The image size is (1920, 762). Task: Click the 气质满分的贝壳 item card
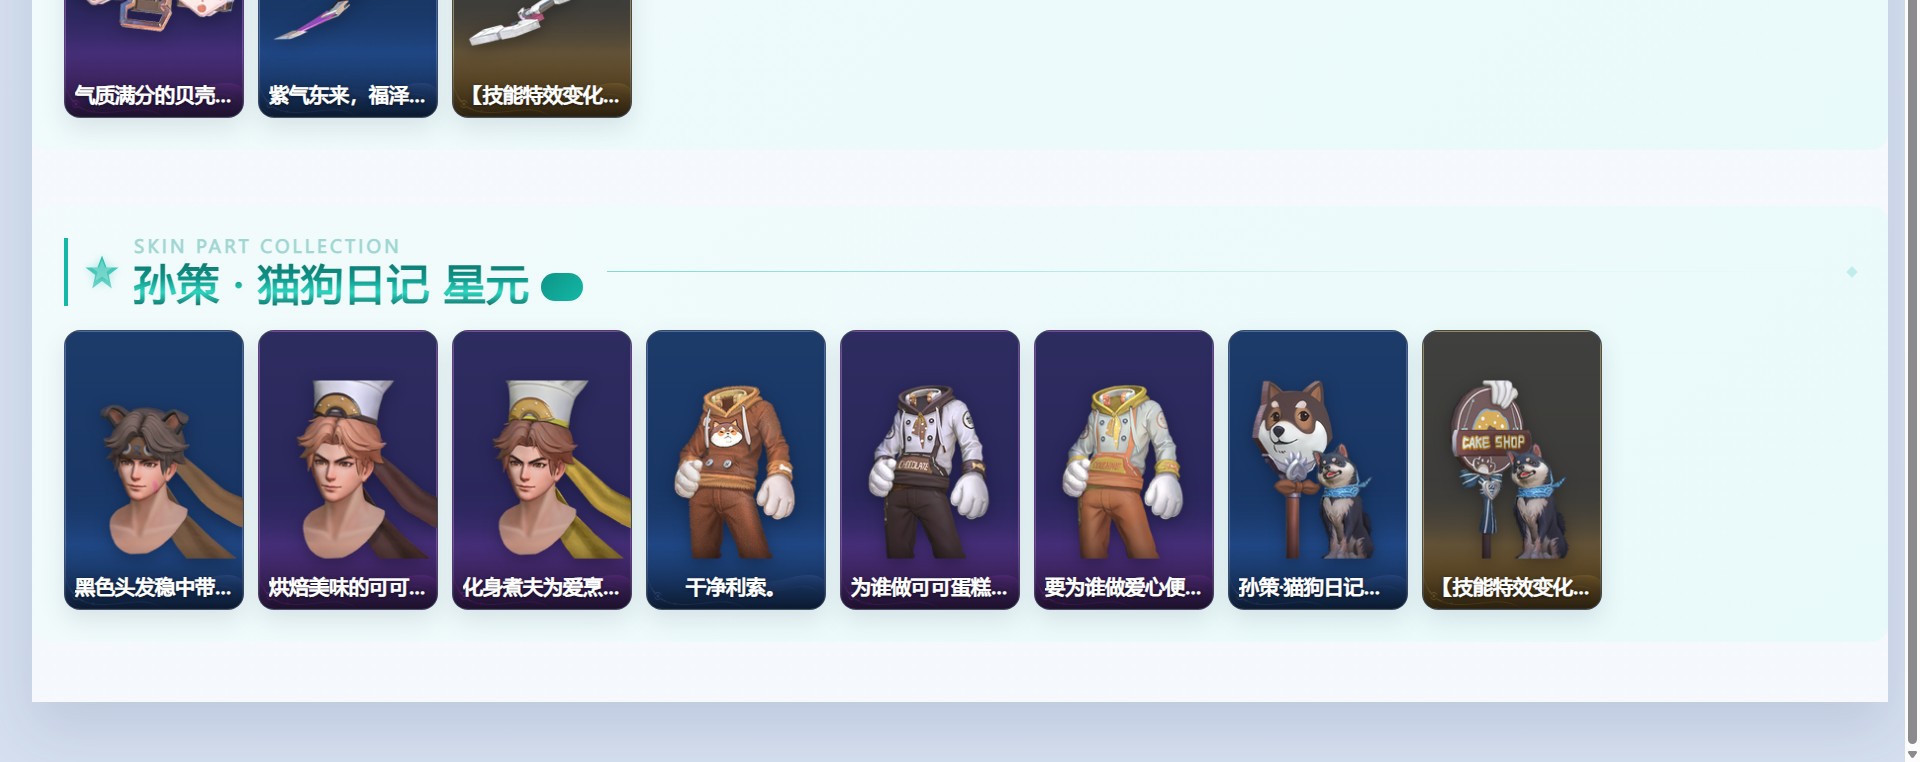[x=154, y=58]
